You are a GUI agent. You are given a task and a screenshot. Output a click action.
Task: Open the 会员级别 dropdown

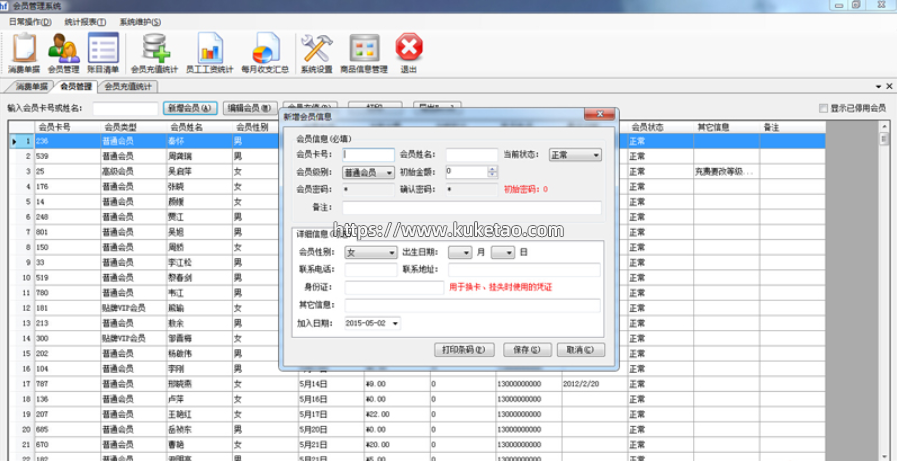click(368, 172)
